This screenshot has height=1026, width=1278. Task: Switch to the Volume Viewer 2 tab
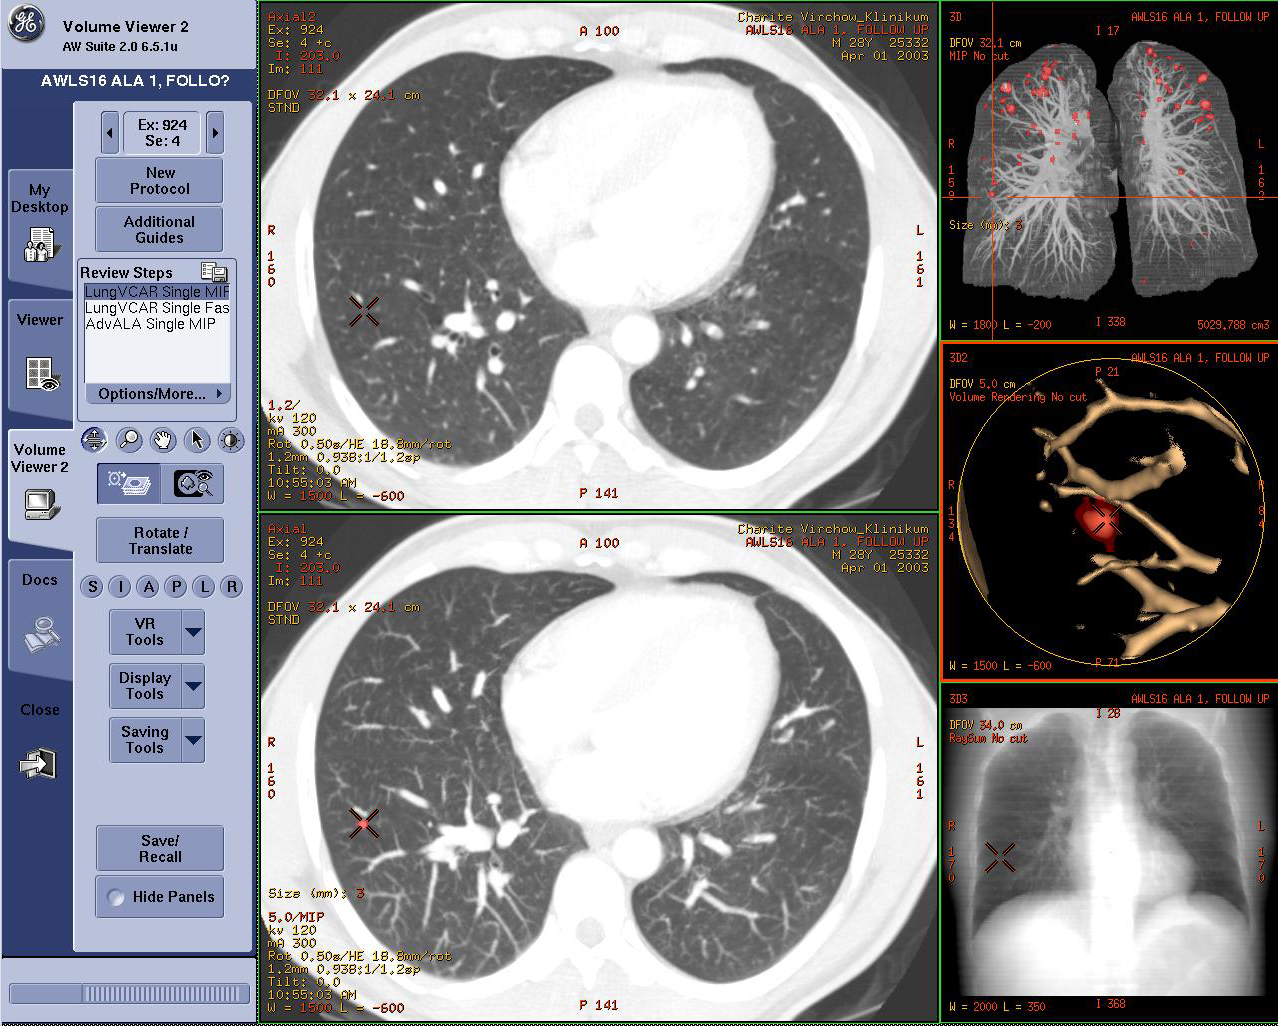click(40, 480)
